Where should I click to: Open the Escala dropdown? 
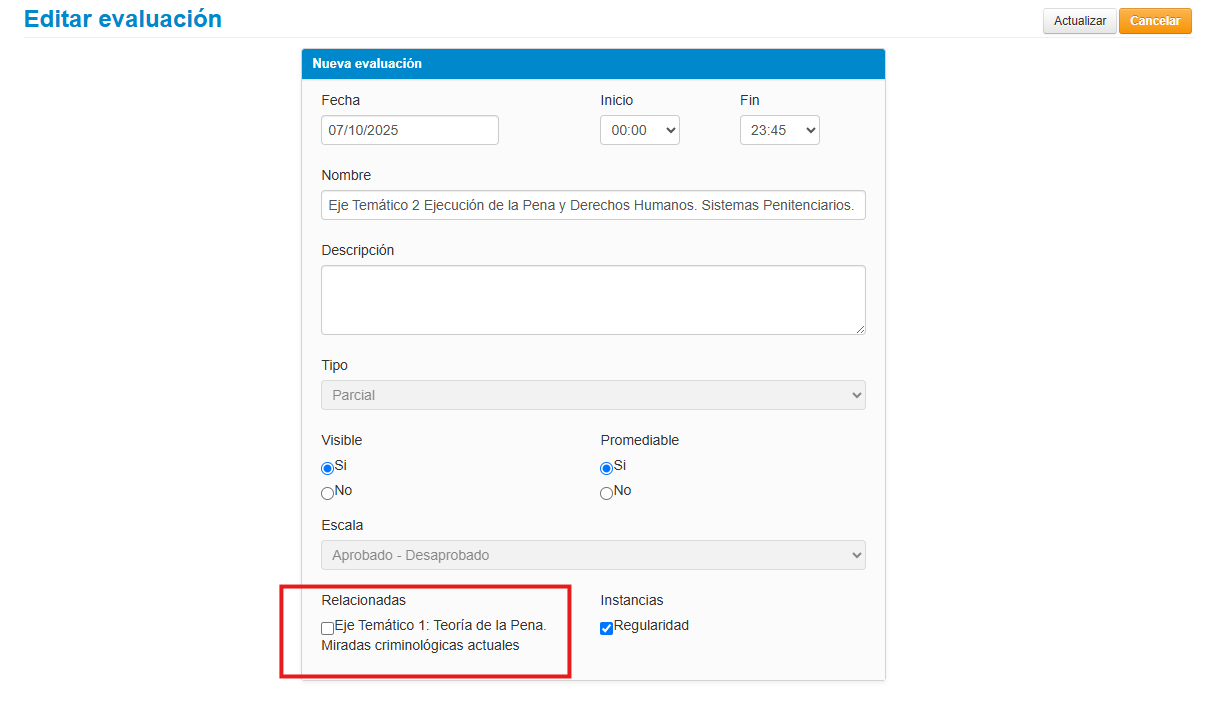click(593, 555)
